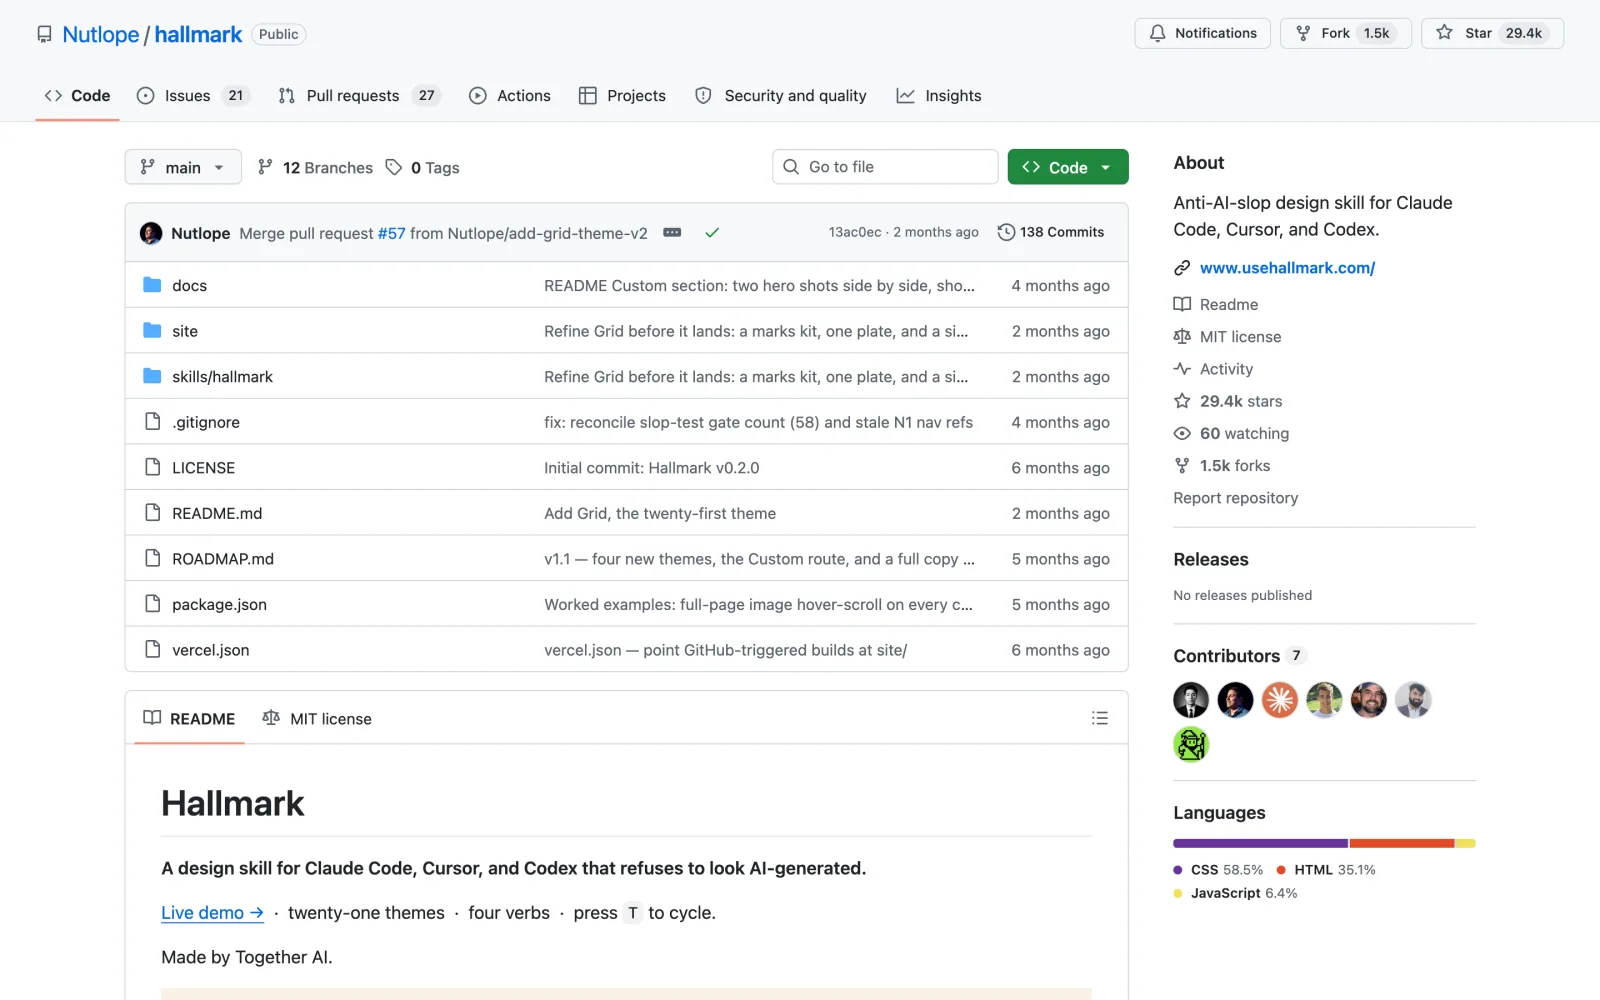Click Report repository link
This screenshot has height=1000, width=1600.
tap(1236, 498)
